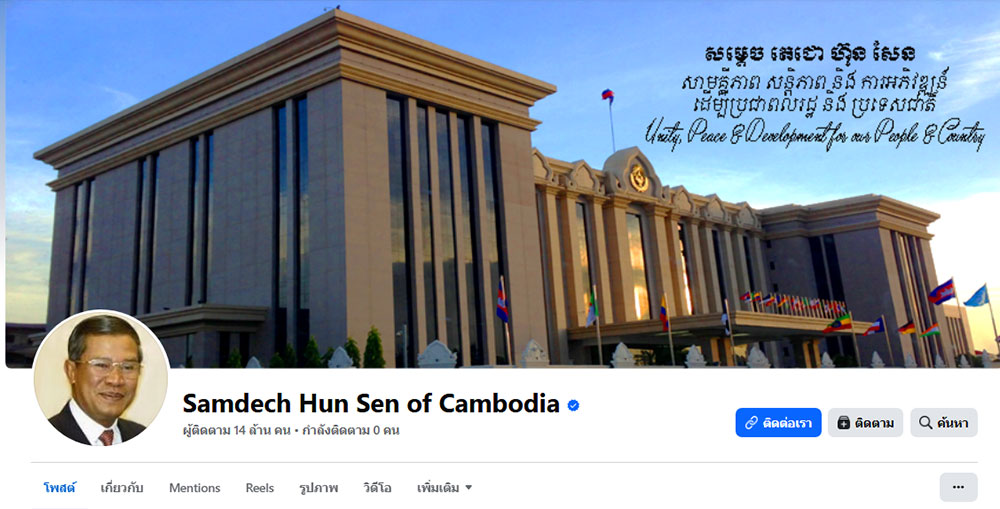Click the ติดต่อเรา contact button
The height and width of the screenshot is (509, 1000).
click(x=778, y=423)
